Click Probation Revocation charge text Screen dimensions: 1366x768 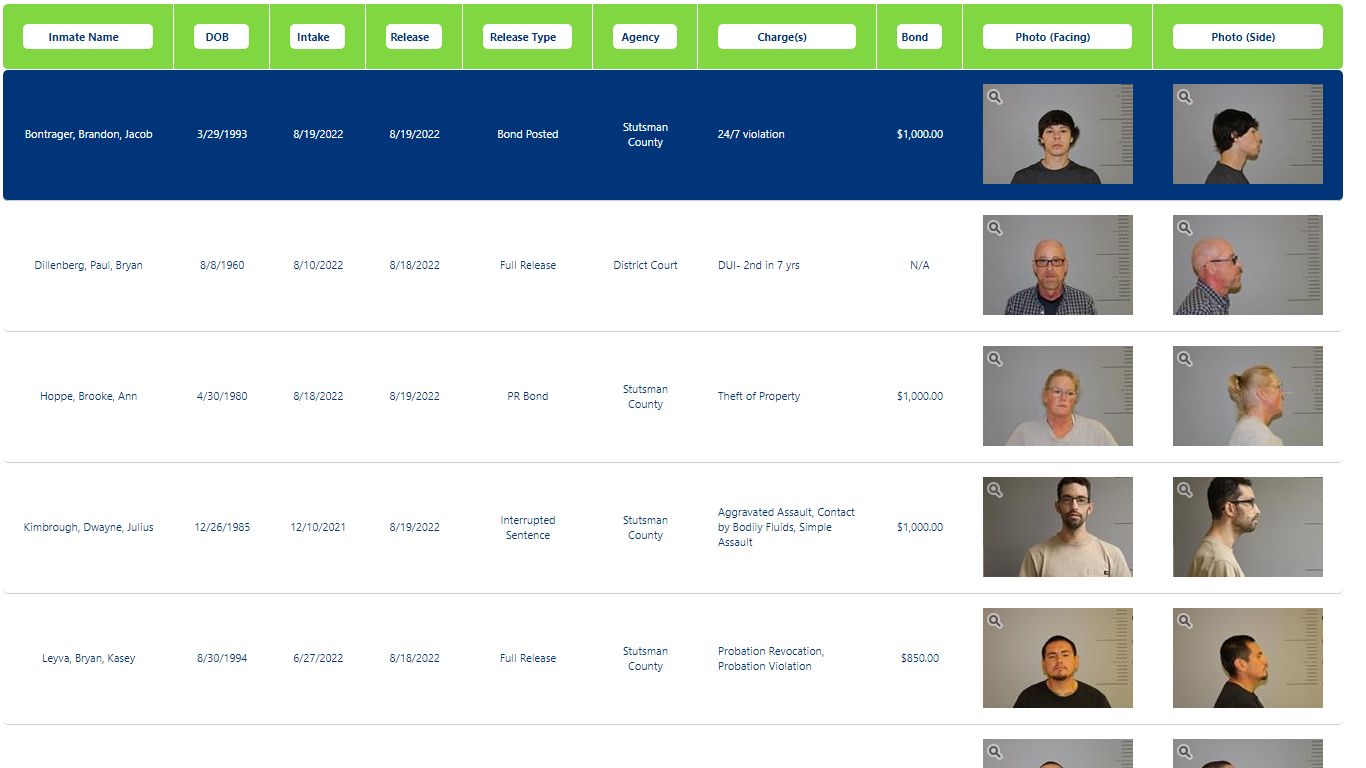(770, 658)
